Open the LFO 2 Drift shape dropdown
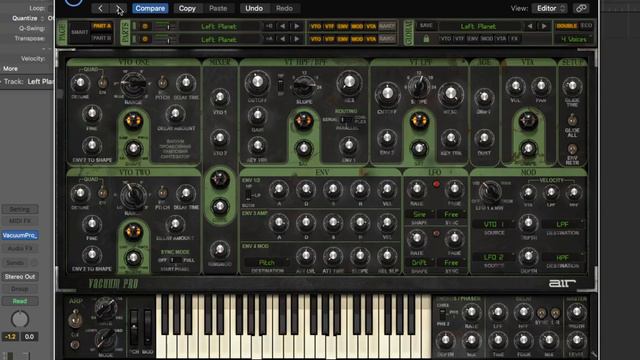Image resolution: width=640 pixels, height=360 pixels. [419, 262]
